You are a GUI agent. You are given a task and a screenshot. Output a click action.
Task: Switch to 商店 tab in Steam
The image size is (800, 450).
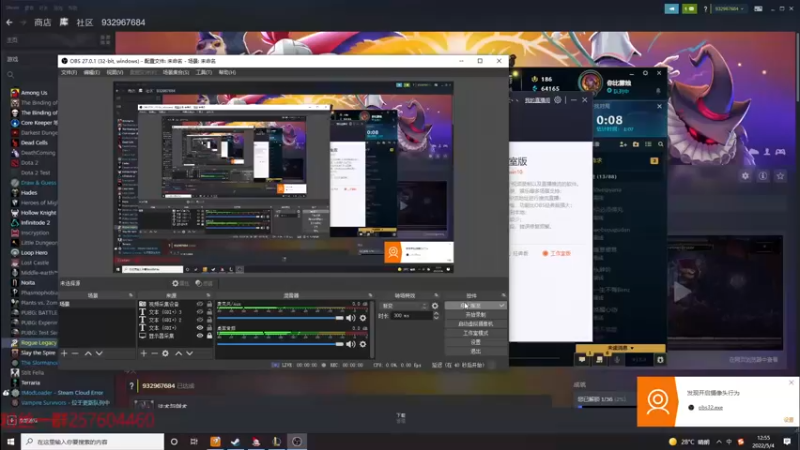click(x=42, y=22)
